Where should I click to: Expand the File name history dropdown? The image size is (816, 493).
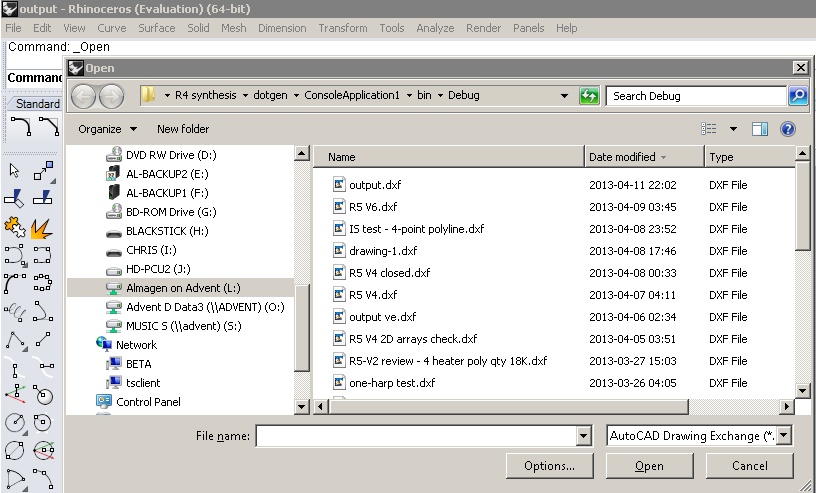(x=584, y=436)
